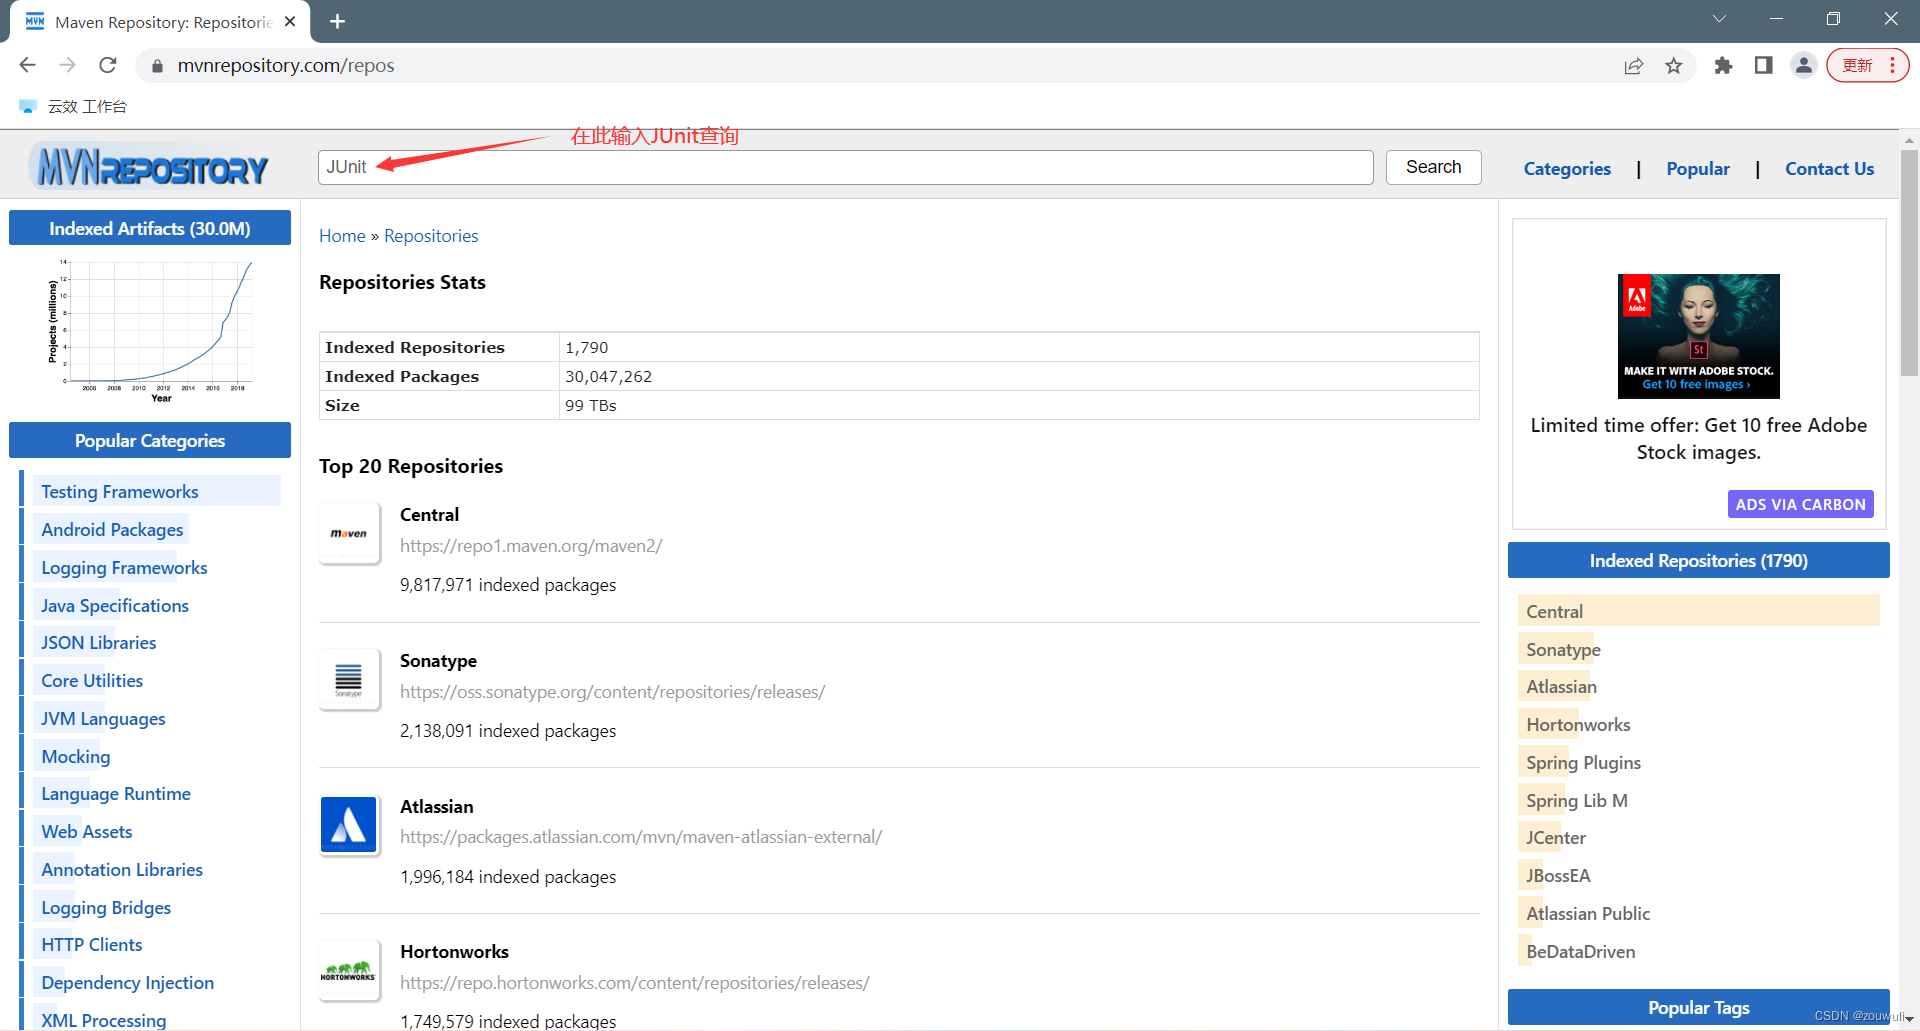Open the tab search dropdown chevron

(x=1719, y=18)
